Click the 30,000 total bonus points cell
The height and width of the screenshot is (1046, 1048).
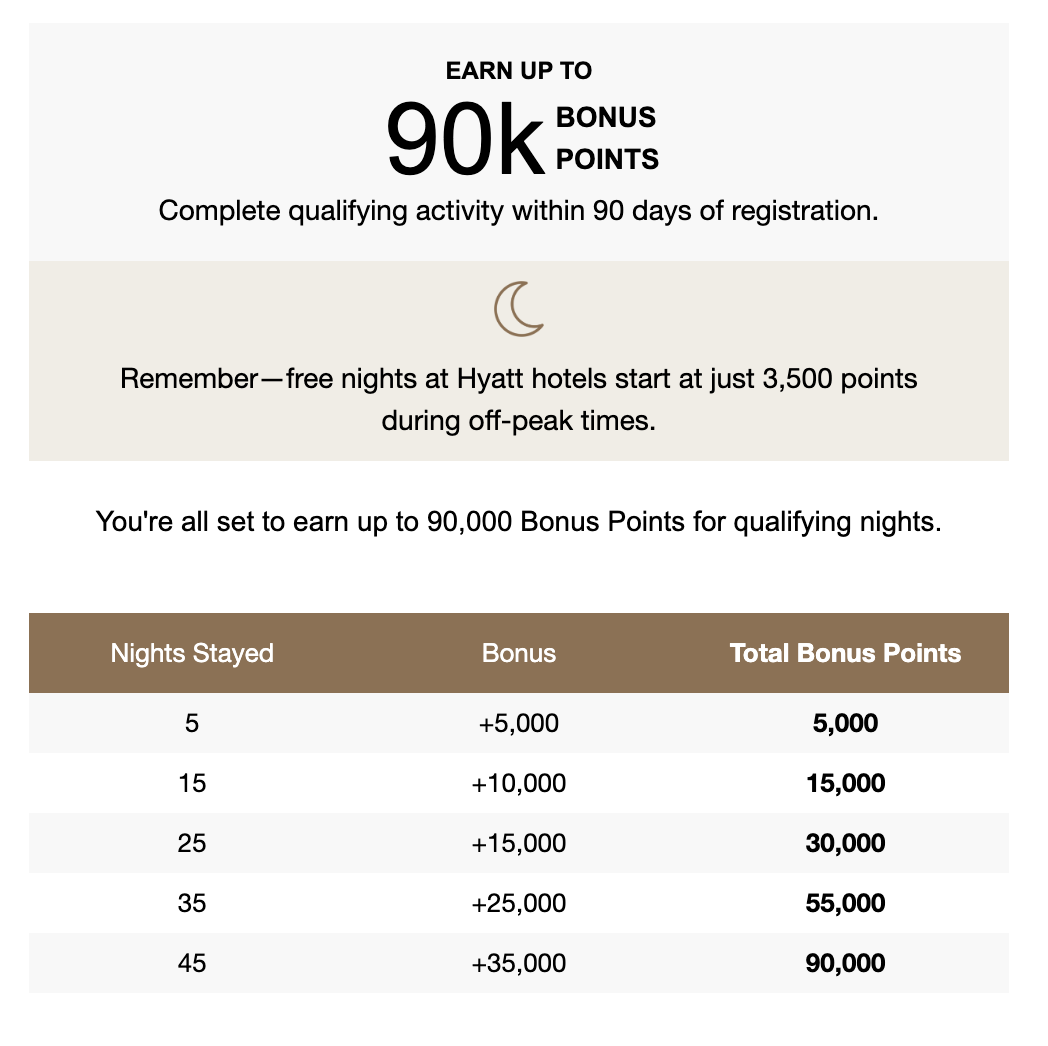pyautogui.click(x=845, y=843)
